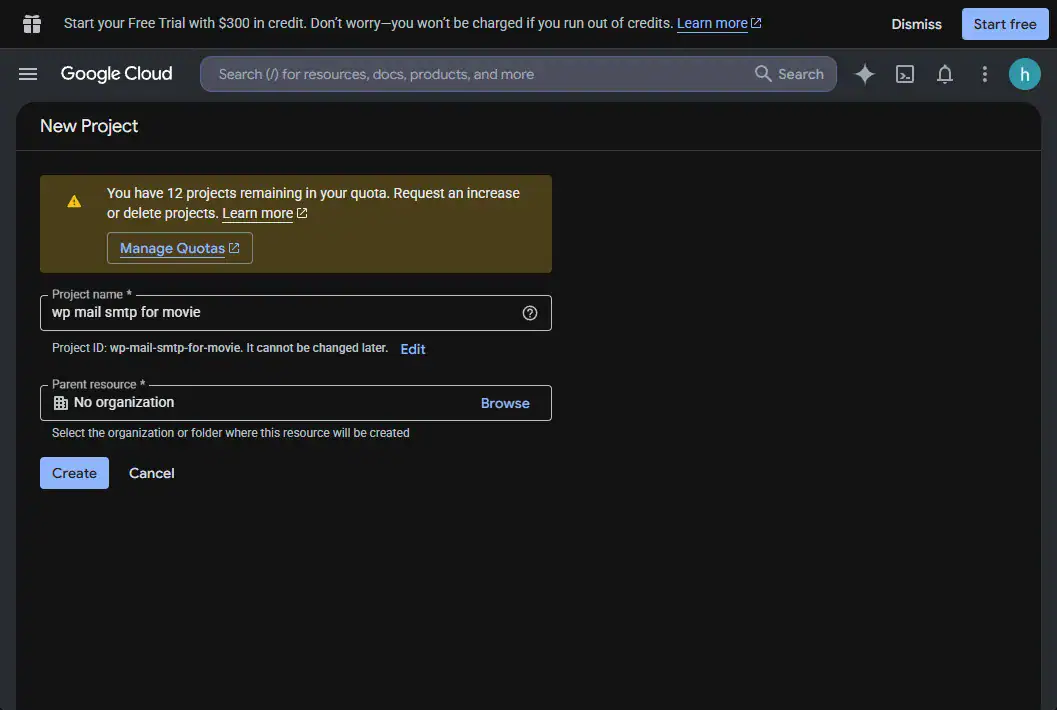This screenshot has height=710, width=1057.
Task: Click the 'Select the organization or folder' hint text
Action: [x=231, y=433]
